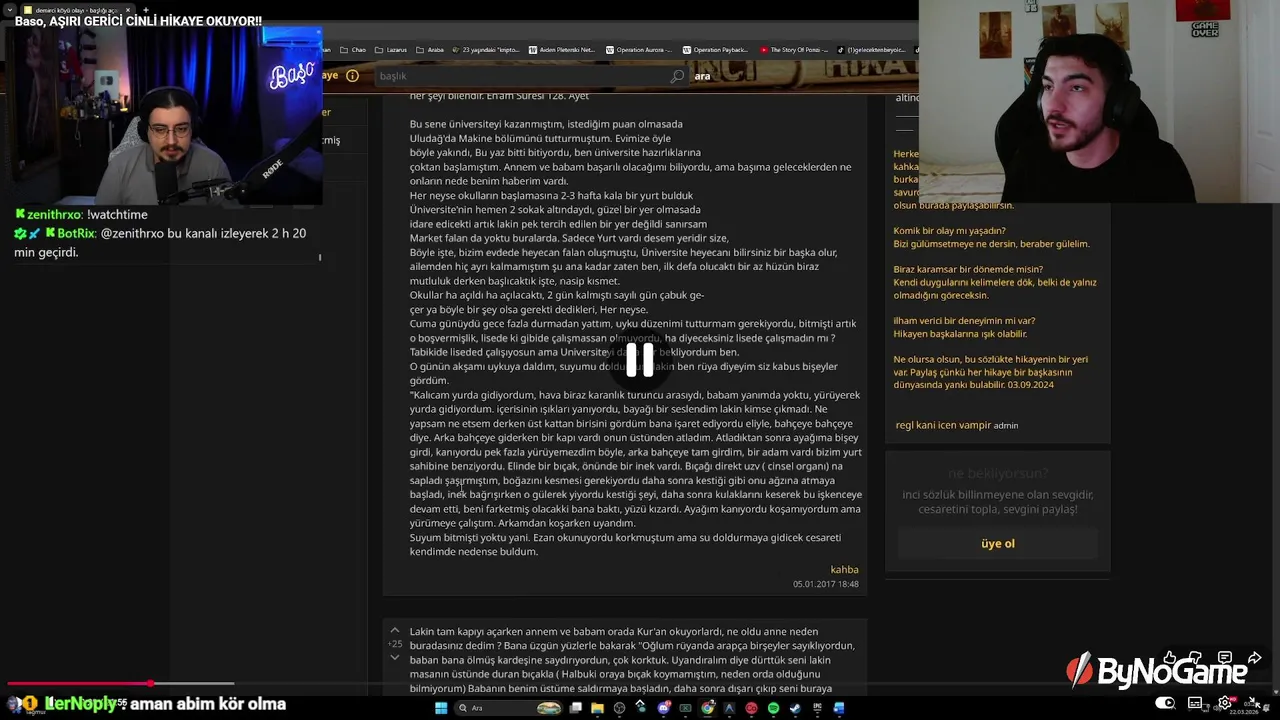Open the video comments panel icon
The height and width of the screenshot is (720, 1280).
1224,657
